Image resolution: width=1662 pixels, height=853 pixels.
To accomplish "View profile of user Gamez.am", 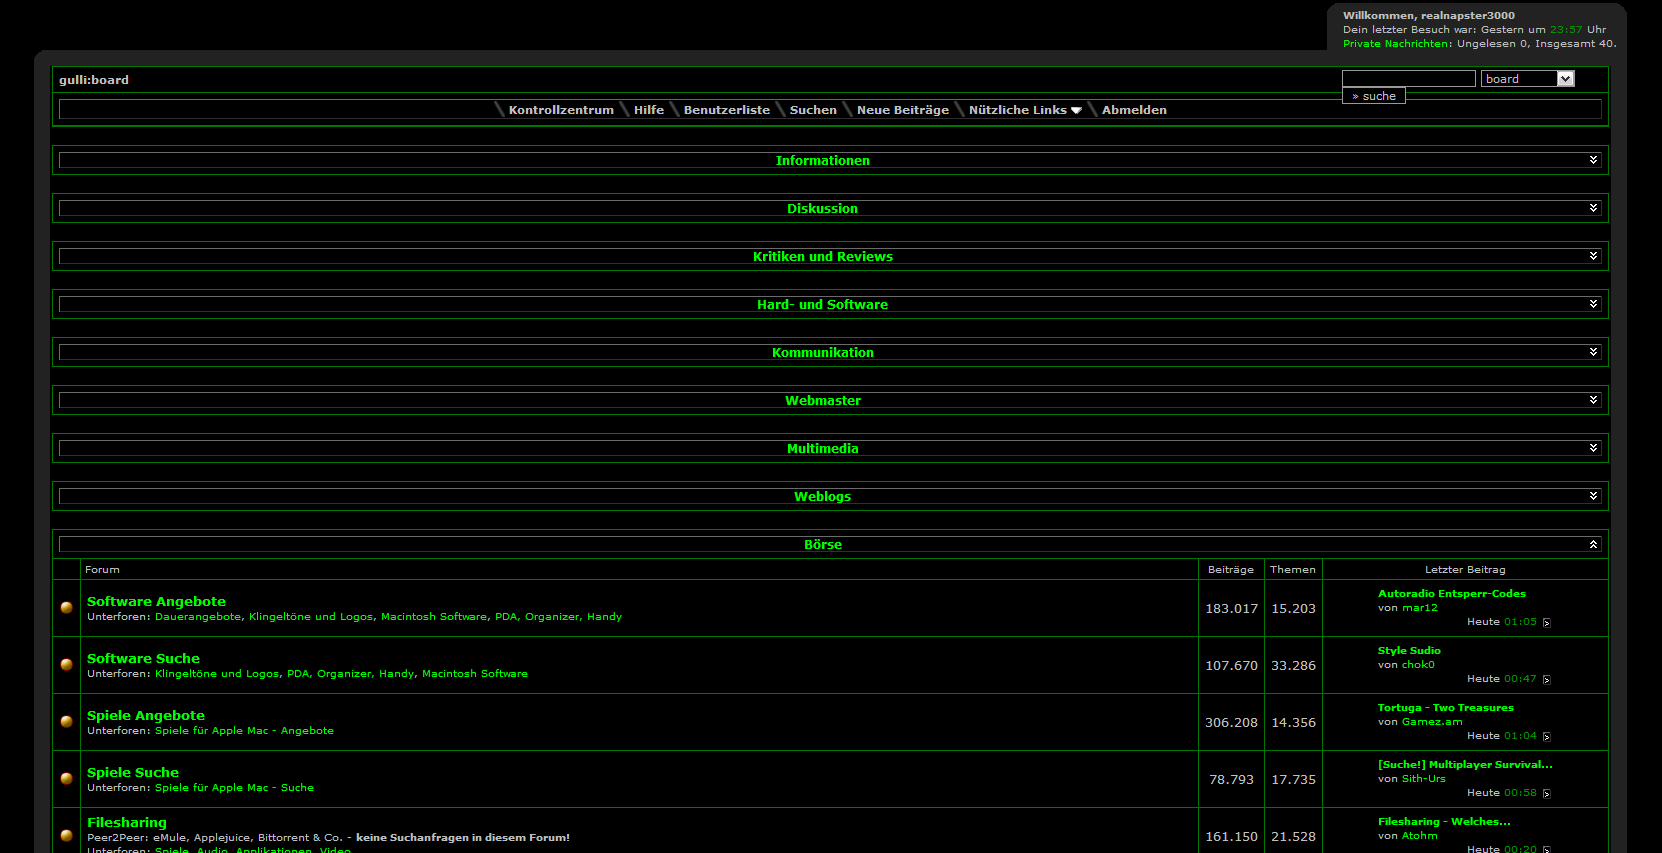I will [x=1432, y=722].
